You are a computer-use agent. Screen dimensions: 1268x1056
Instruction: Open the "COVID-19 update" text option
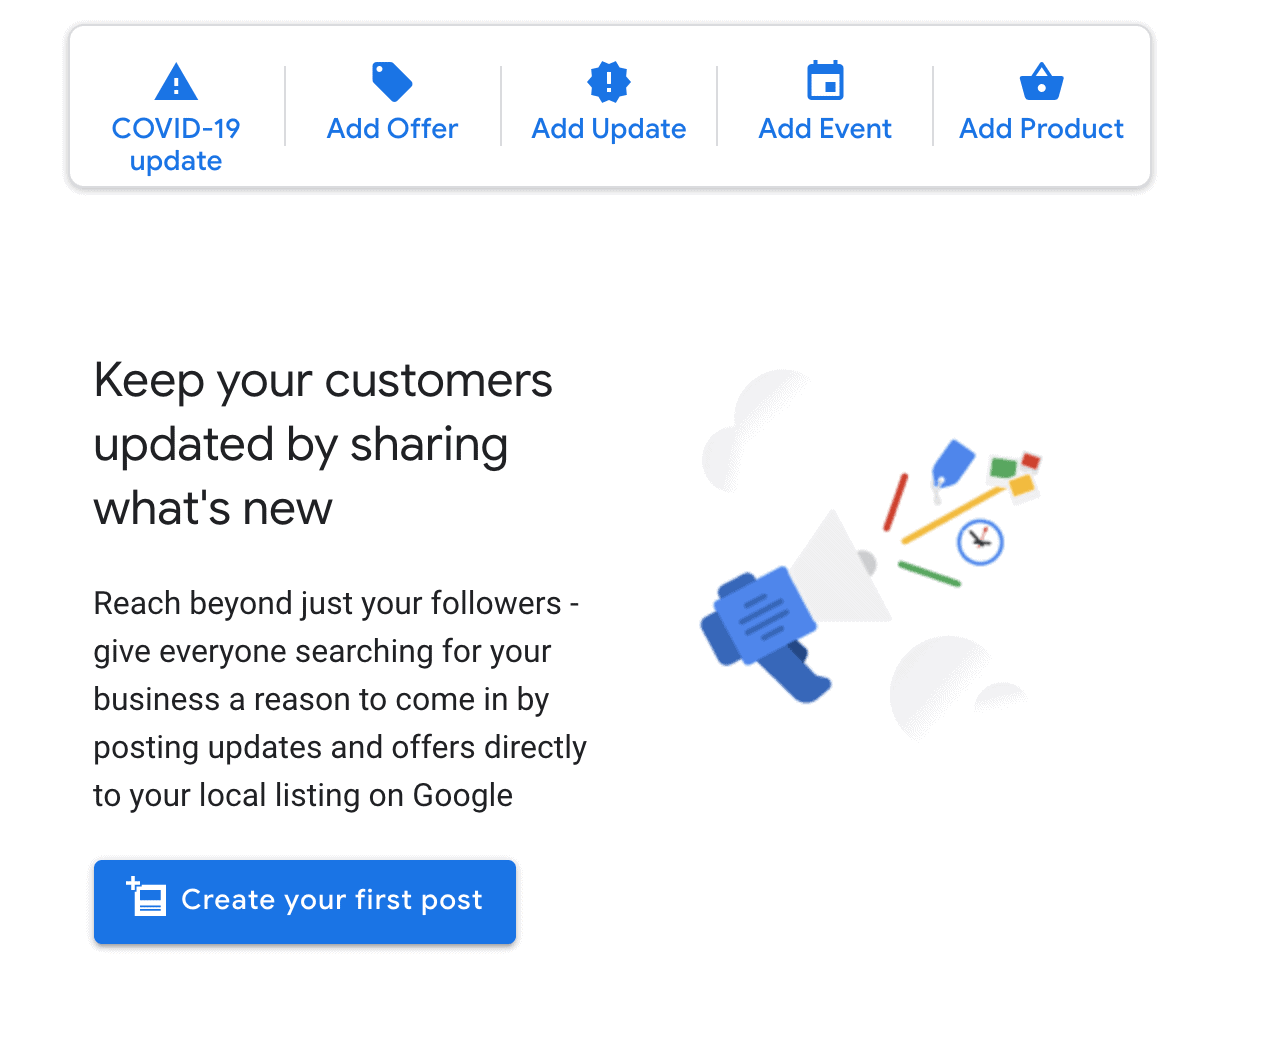176,144
